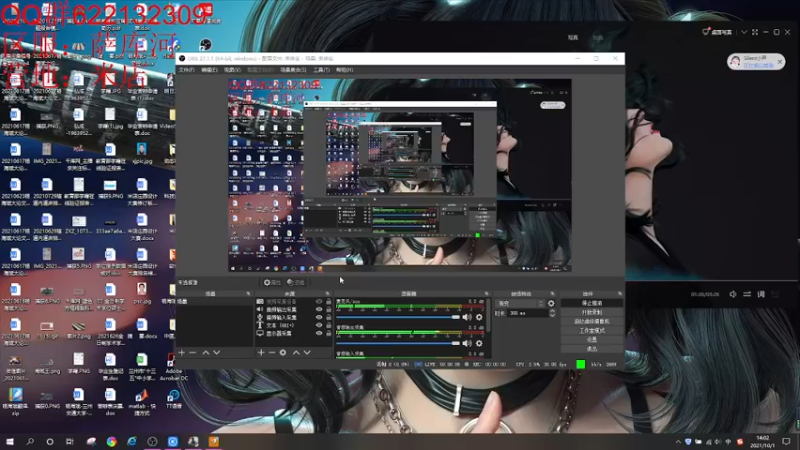Increase transition duration with up stepper
Viewport: 800px width, 450px height.
552,311
